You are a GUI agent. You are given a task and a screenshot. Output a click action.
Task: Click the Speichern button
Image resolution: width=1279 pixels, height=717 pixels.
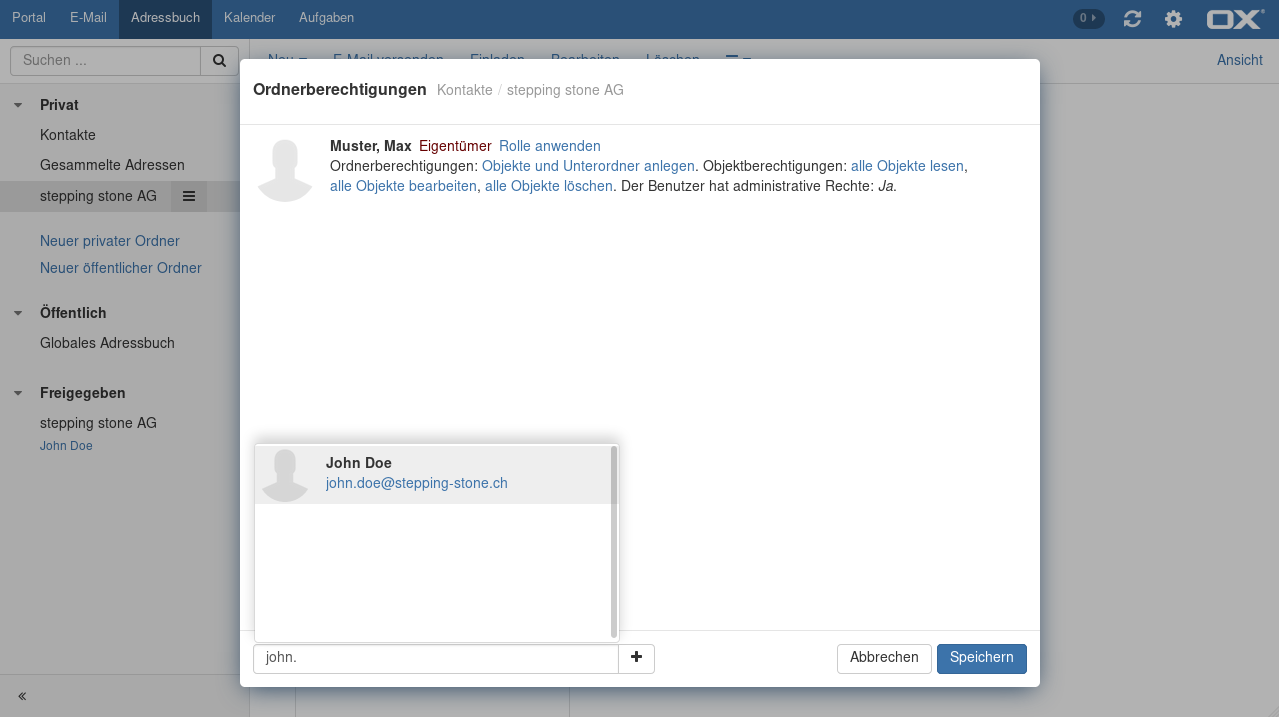click(981, 658)
